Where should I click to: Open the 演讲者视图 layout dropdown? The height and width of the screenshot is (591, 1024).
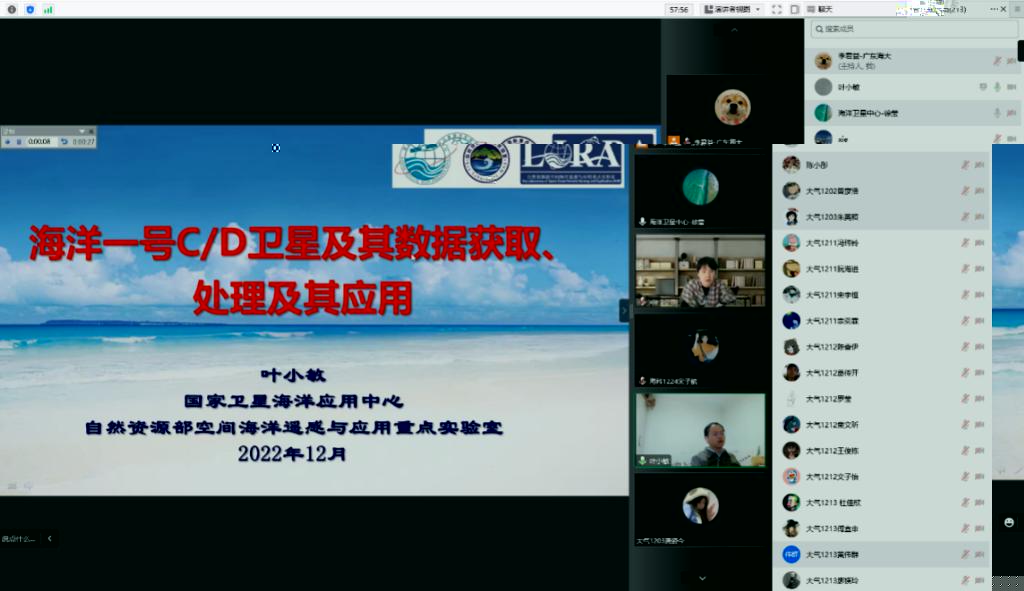tap(732, 9)
